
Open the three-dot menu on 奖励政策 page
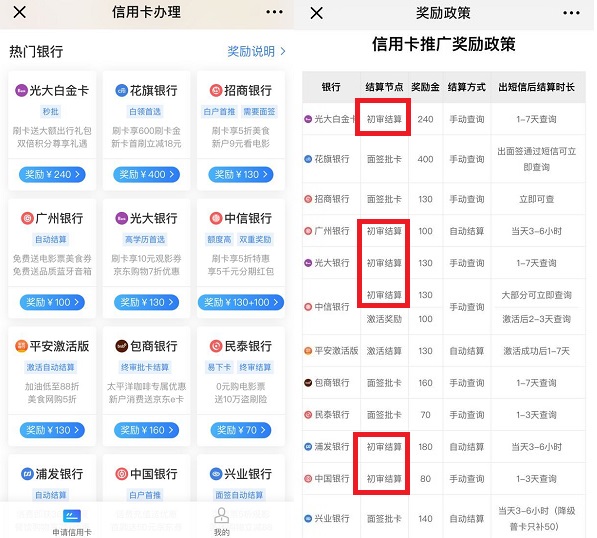[x=571, y=13]
